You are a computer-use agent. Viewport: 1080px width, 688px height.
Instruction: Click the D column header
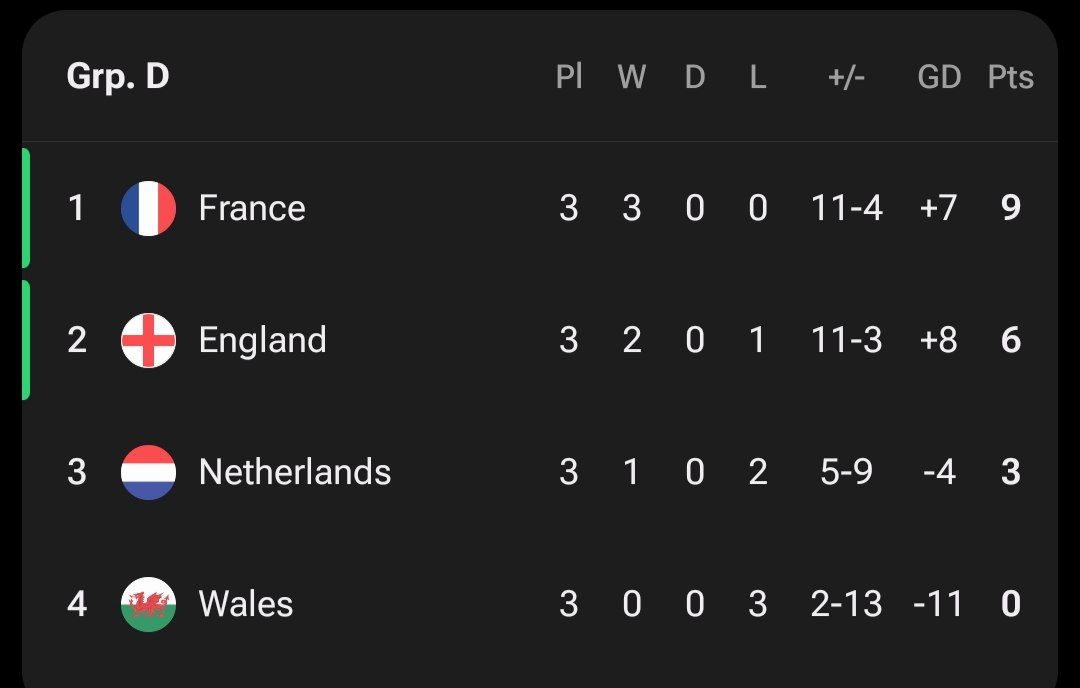[695, 77]
